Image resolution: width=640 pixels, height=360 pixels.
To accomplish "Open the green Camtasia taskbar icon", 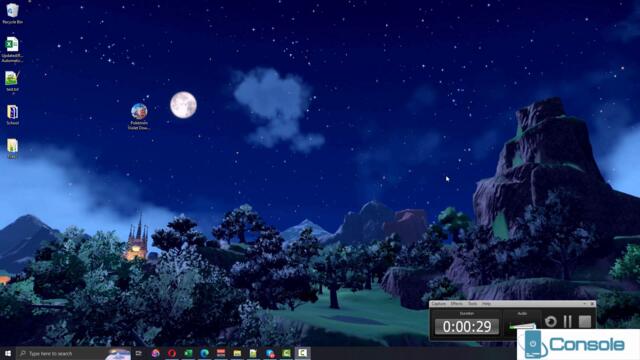I will [286, 353].
